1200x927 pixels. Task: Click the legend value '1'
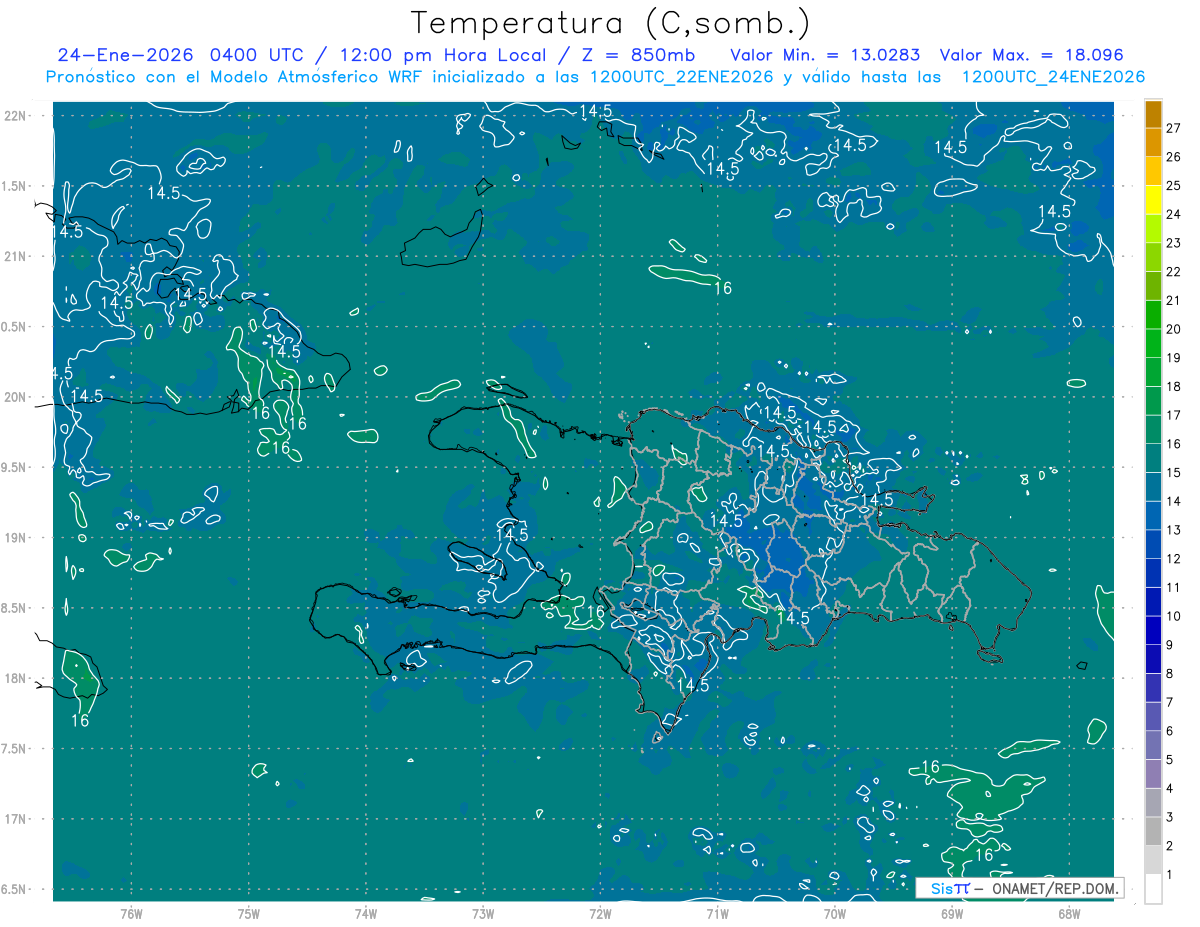click(1170, 875)
